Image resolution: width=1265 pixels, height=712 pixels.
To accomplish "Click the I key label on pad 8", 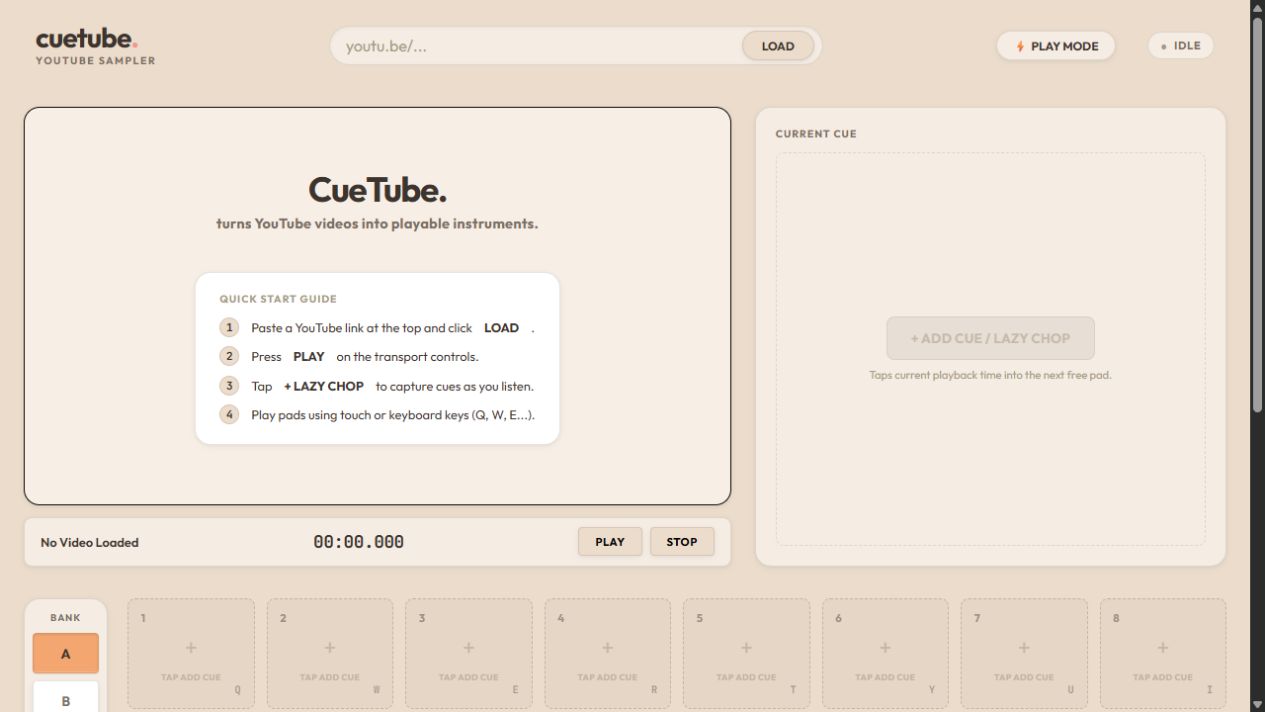I will 1209,690.
